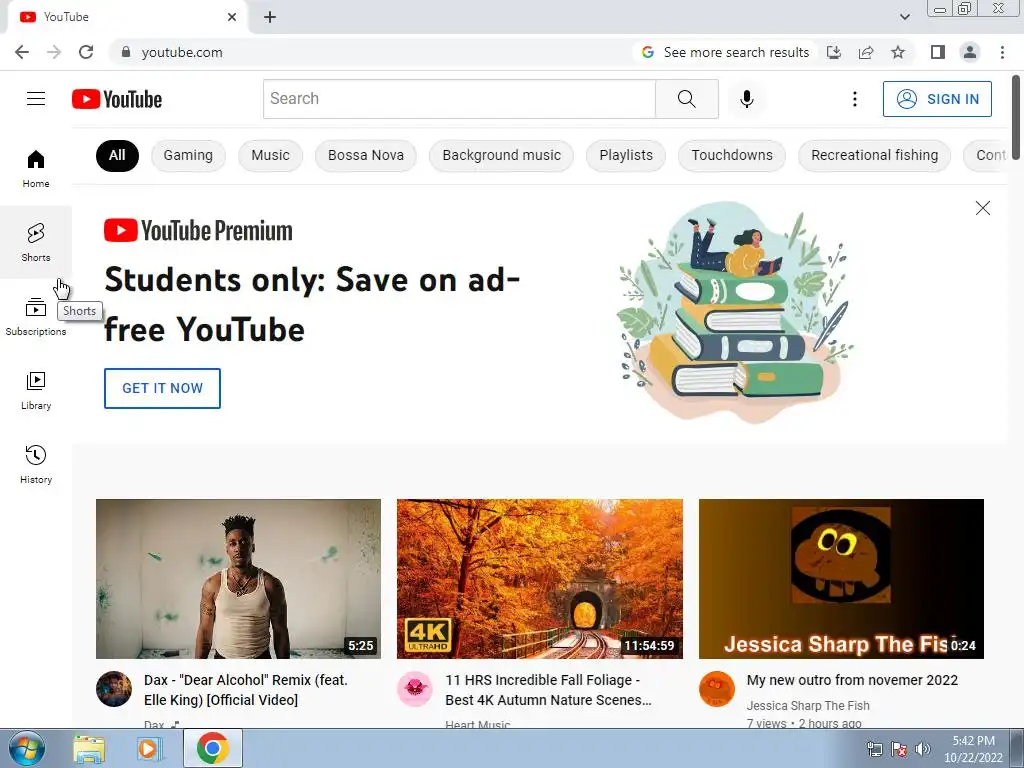Click the page vertical scrollbar thumb
Viewport: 1024px width, 768px height.
pos(1017,118)
